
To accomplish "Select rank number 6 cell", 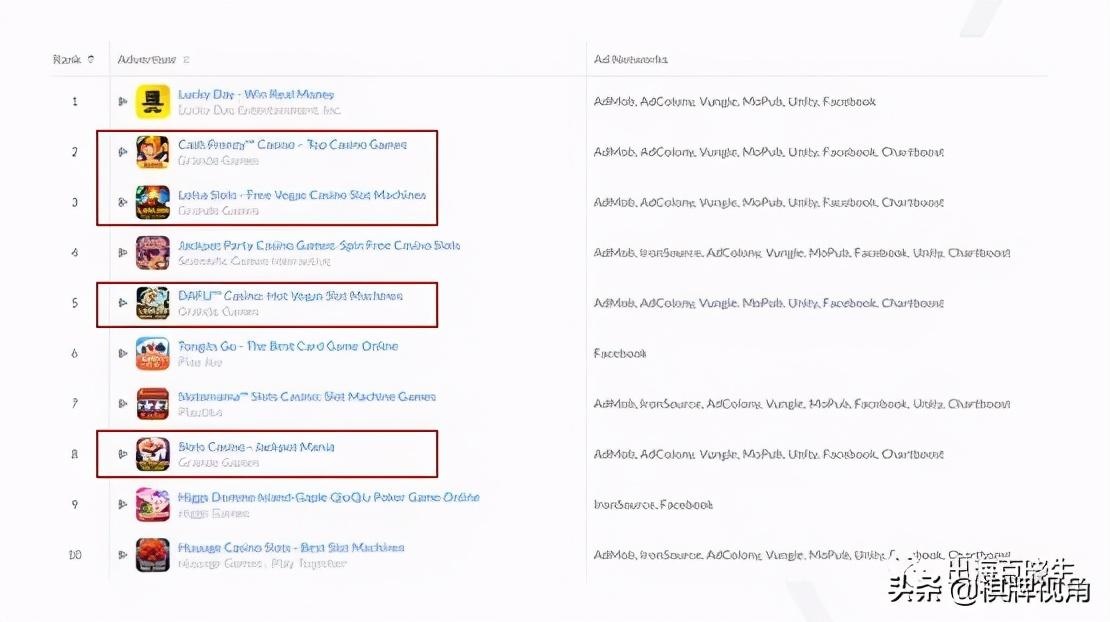I will 74,353.
